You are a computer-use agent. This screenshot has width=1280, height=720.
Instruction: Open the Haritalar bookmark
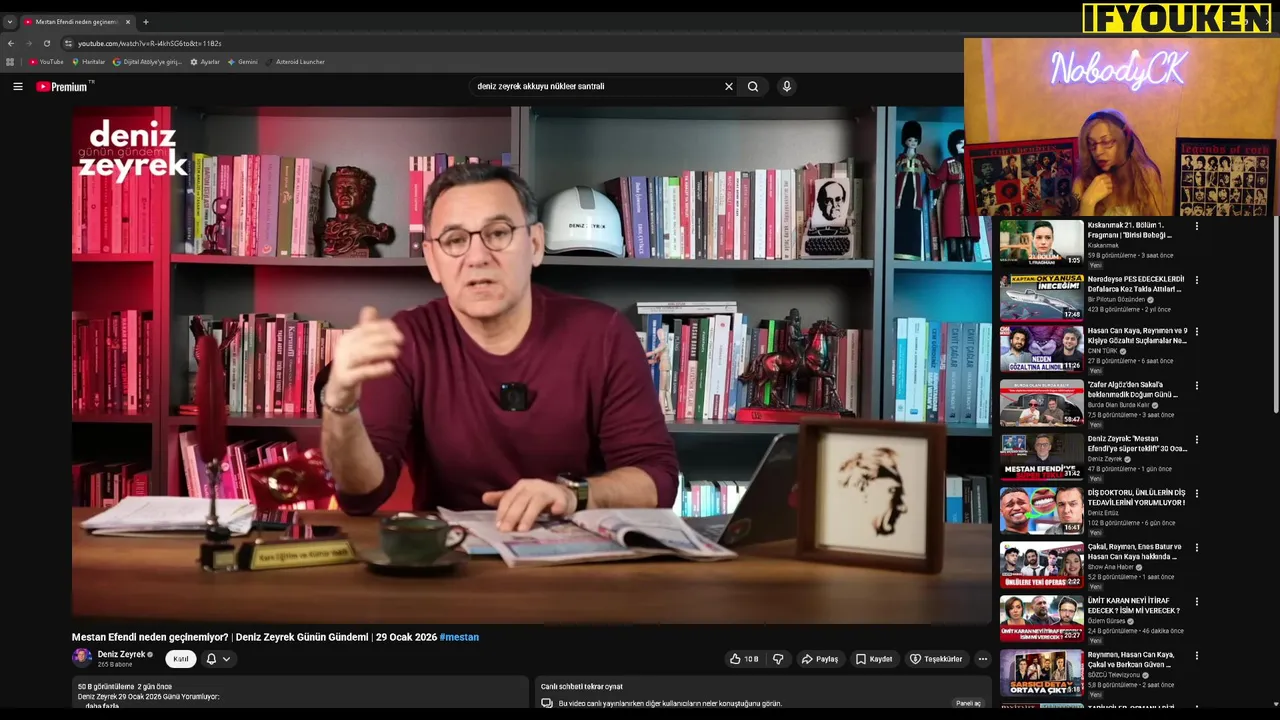pyautogui.click(x=88, y=62)
